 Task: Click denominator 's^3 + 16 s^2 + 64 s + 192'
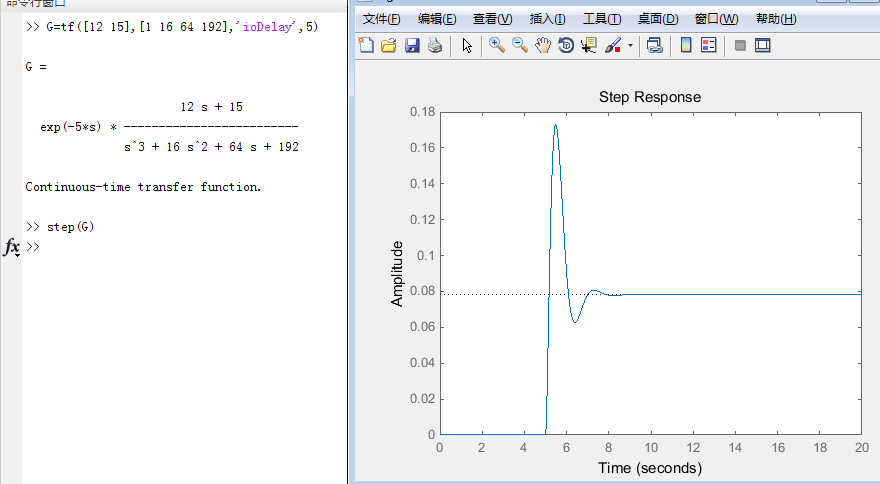pos(212,147)
